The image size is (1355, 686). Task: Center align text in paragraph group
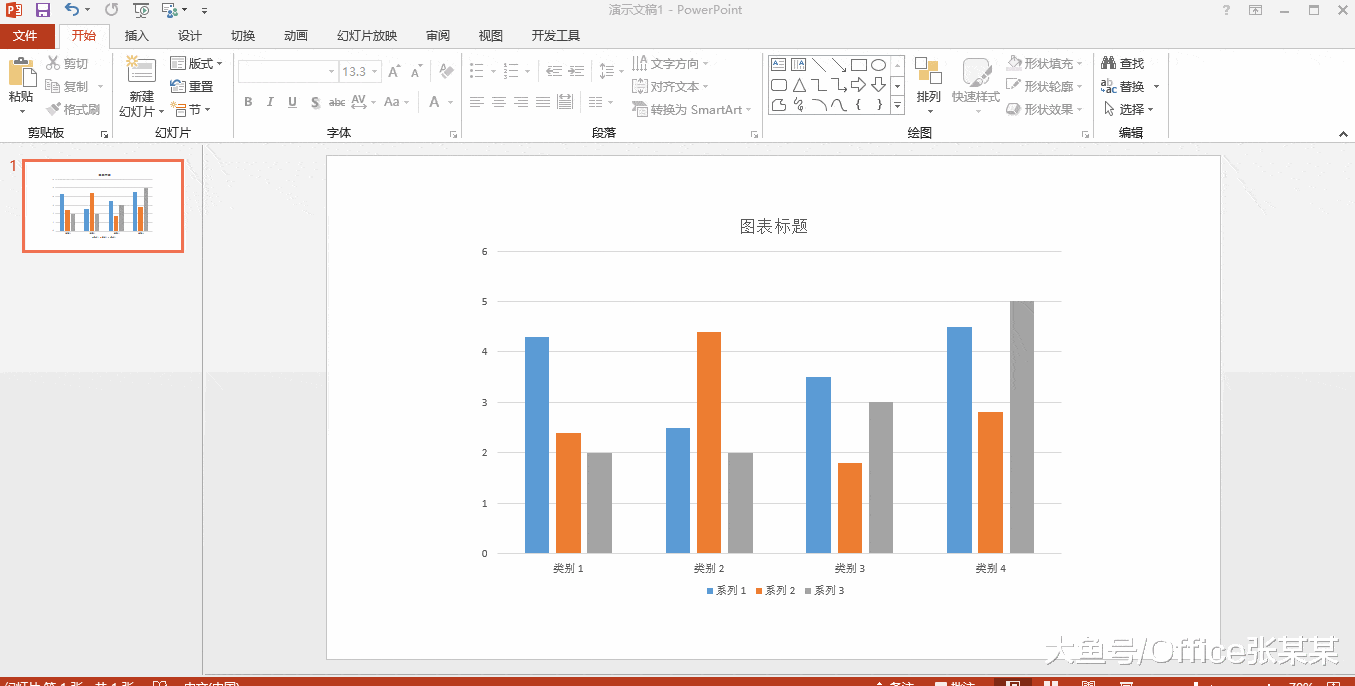tap(499, 102)
